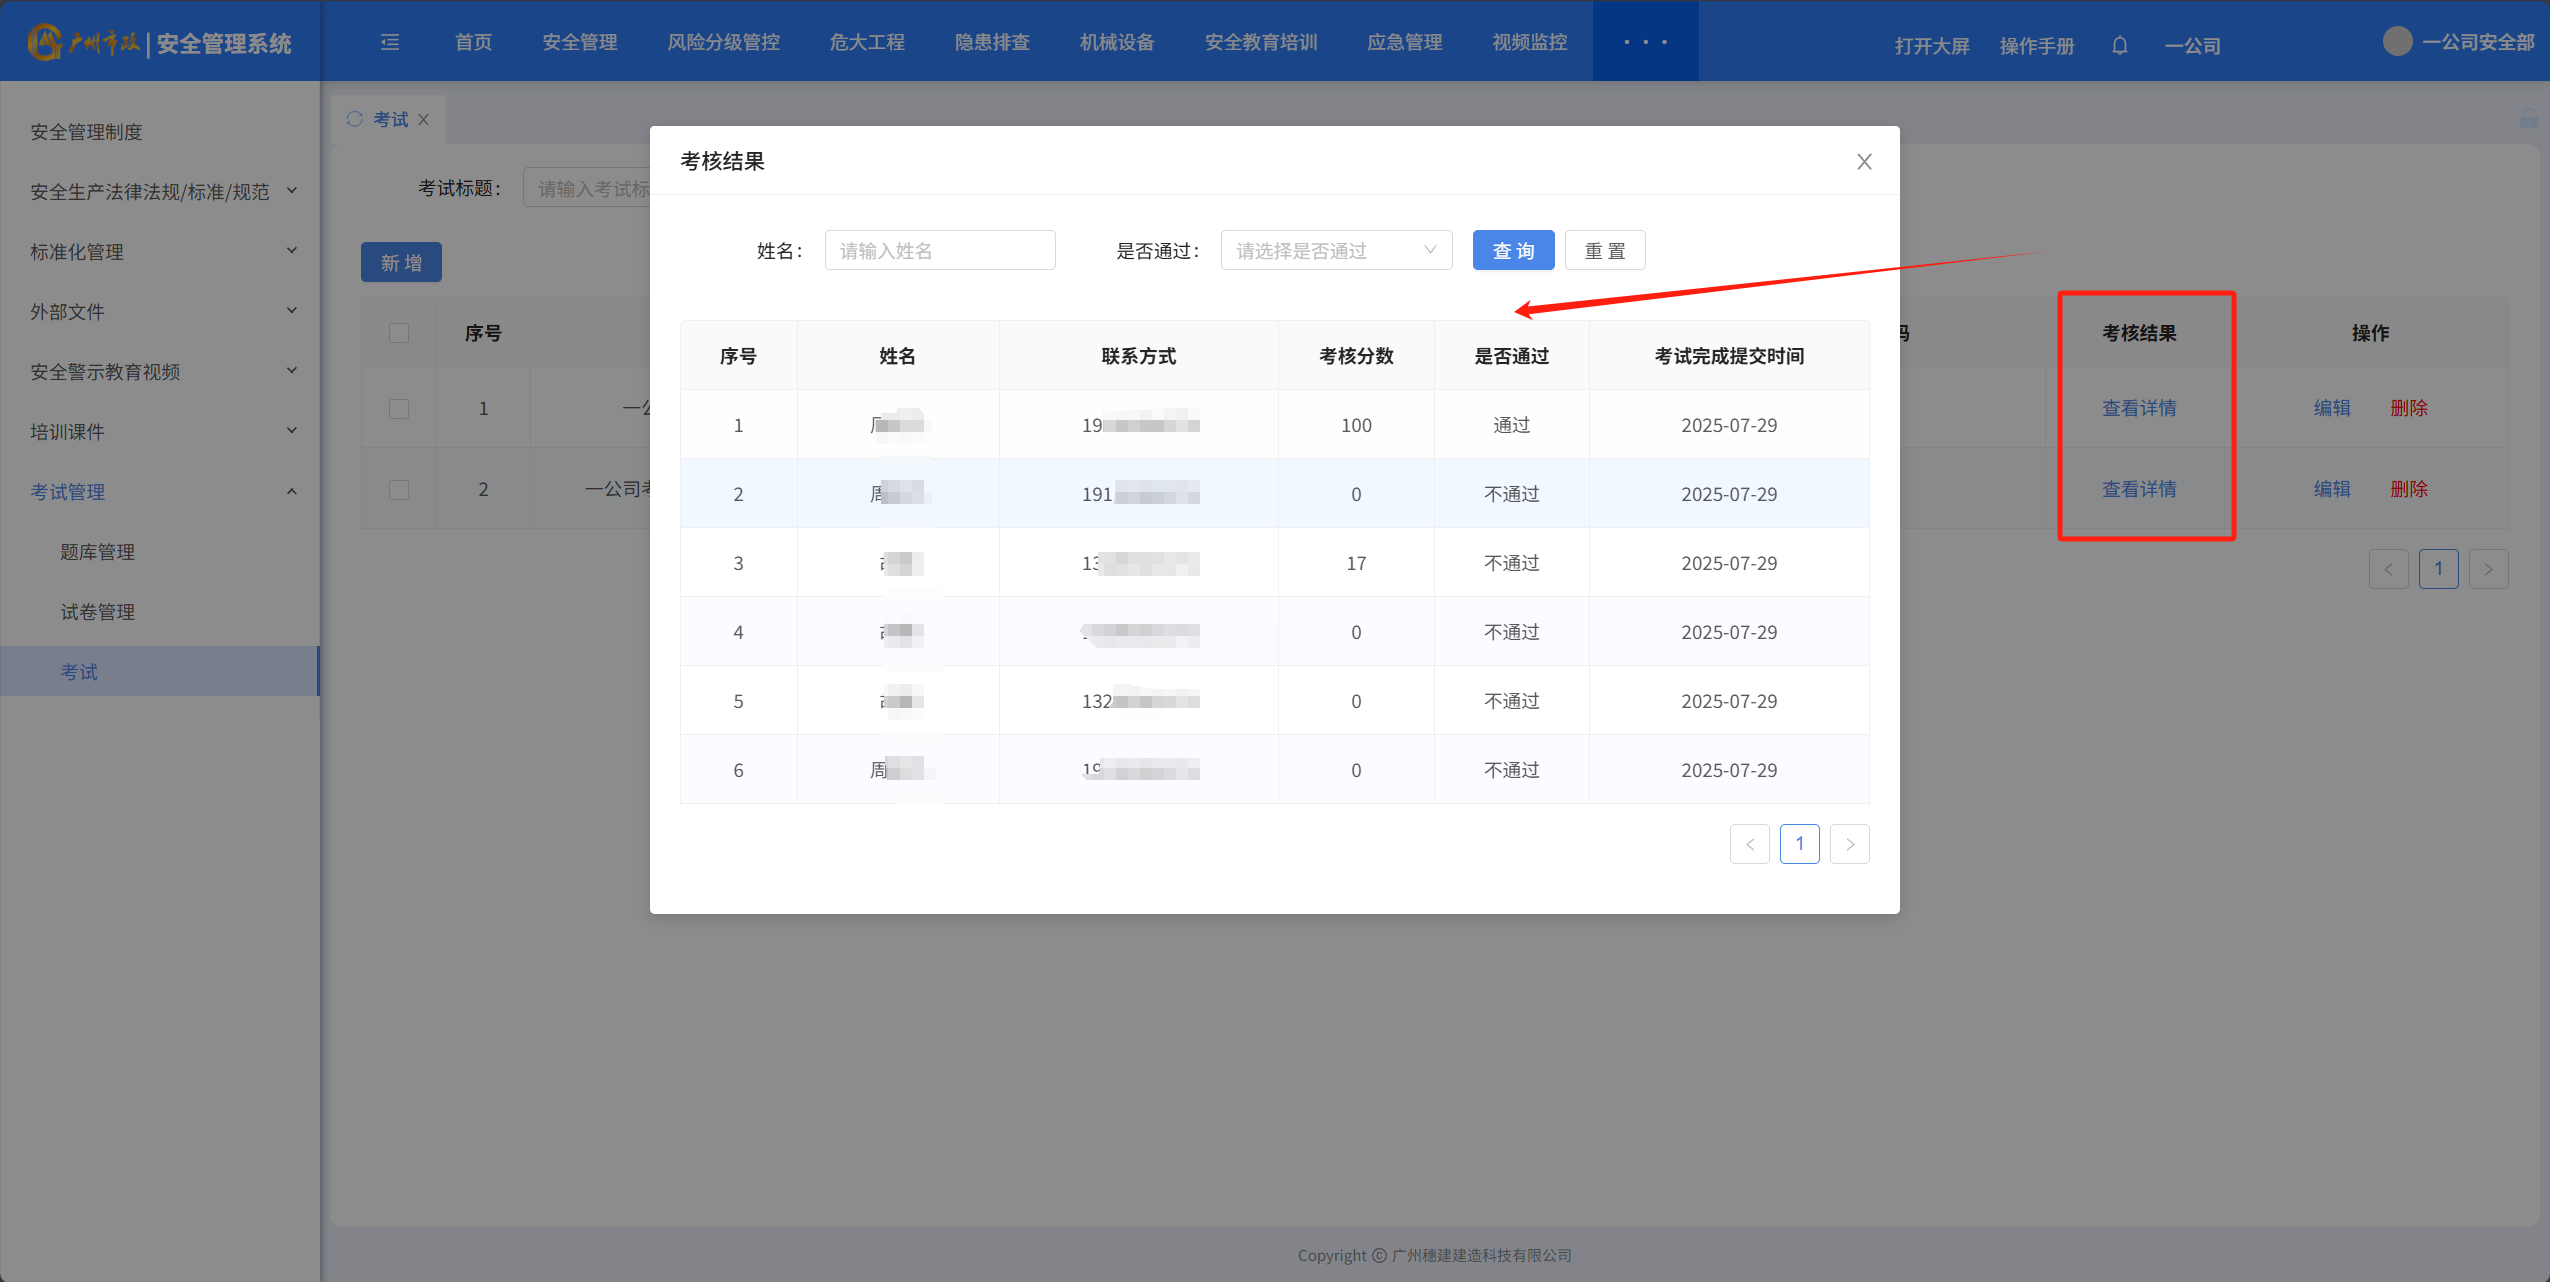Click the 姓名 input field
The width and height of the screenshot is (2550, 1282).
click(x=939, y=250)
